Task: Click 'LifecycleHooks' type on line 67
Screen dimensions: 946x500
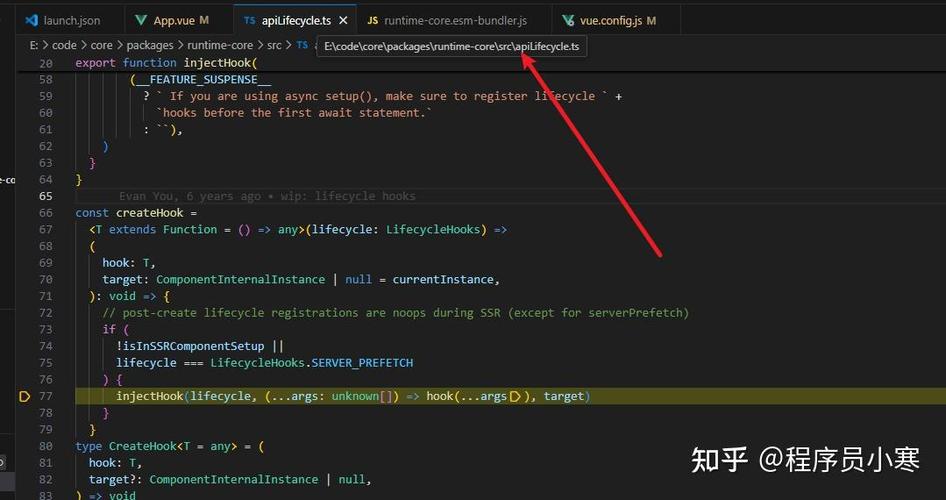Action: (433, 229)
